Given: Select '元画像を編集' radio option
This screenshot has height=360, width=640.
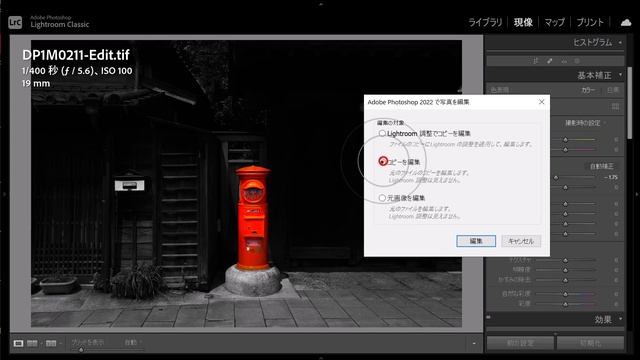Looking at the screenshot, I should pyautogui.click(x=382, y=198).
